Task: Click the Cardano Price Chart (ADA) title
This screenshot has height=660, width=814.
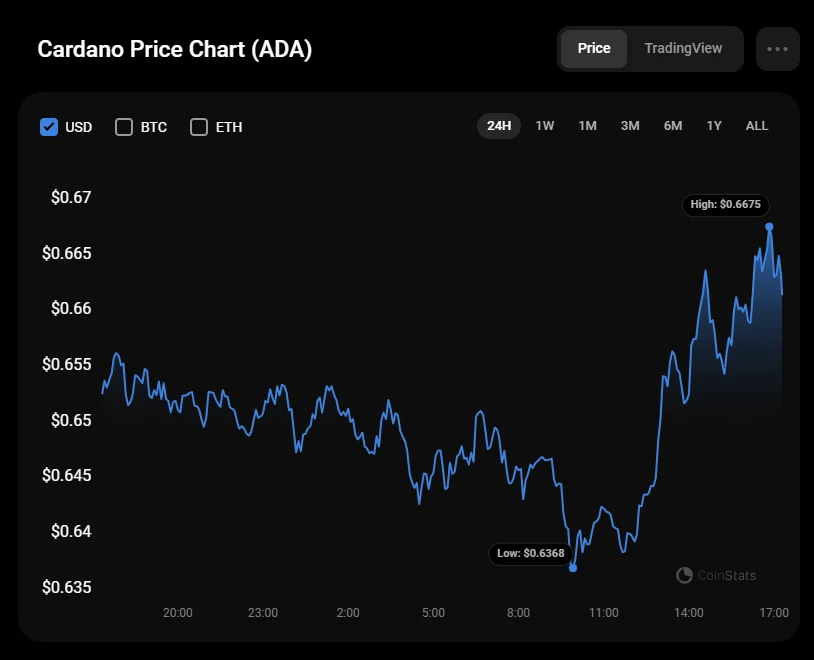Action: tap(175, 50)
